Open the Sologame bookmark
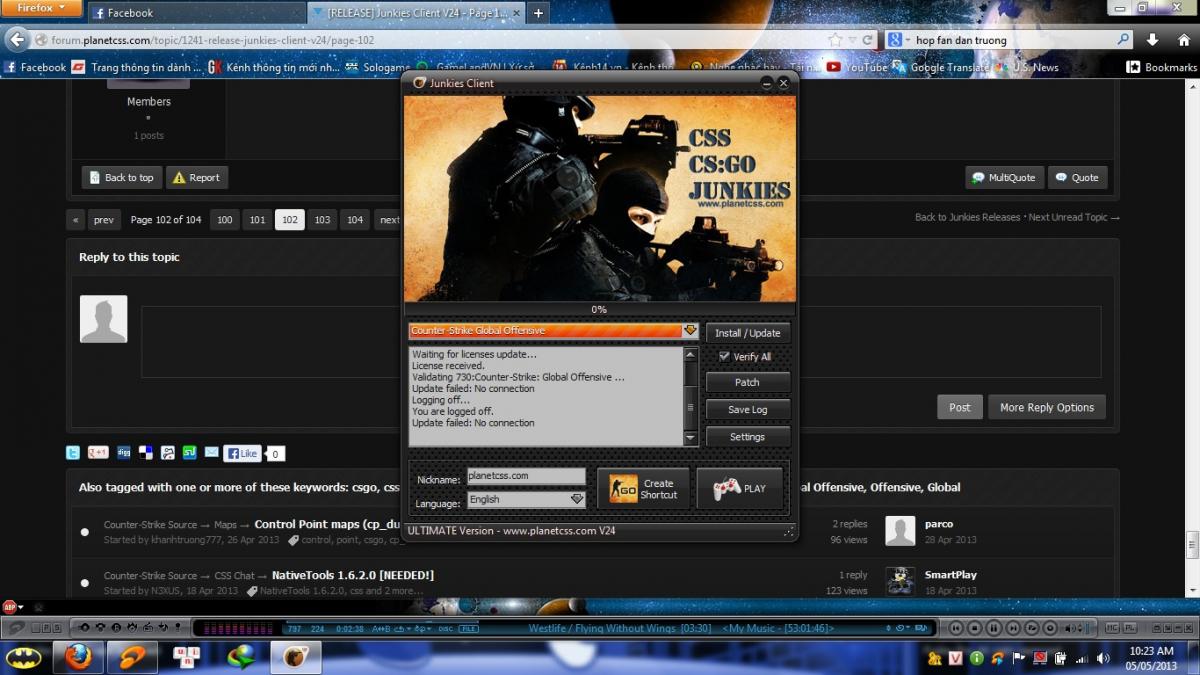 378,67
